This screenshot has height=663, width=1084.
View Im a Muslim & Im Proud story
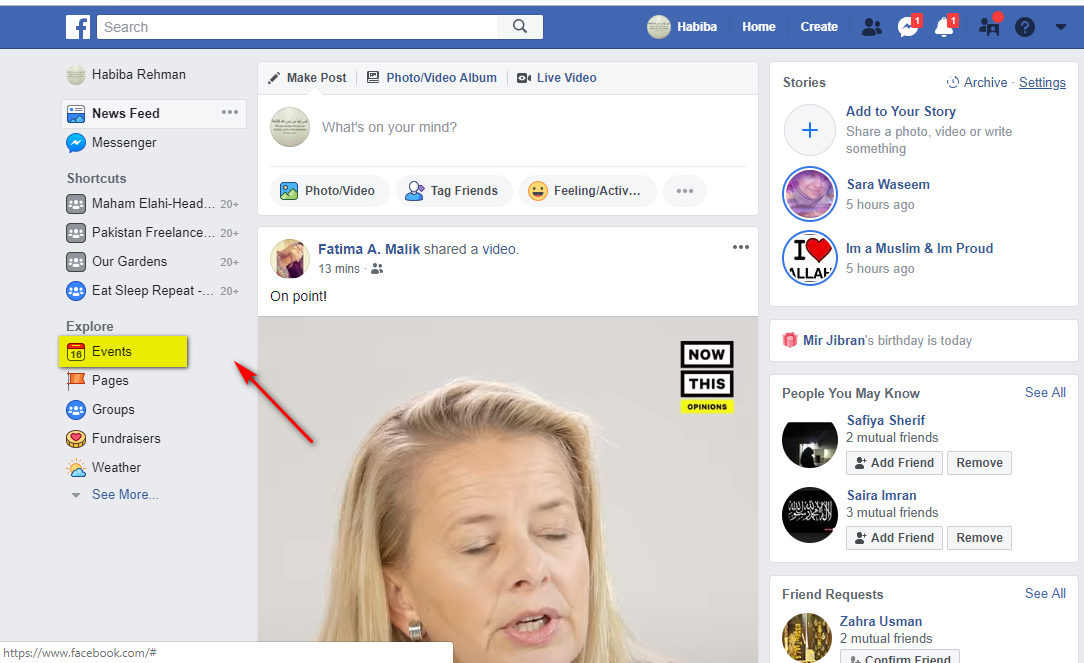tap(810, 258)
